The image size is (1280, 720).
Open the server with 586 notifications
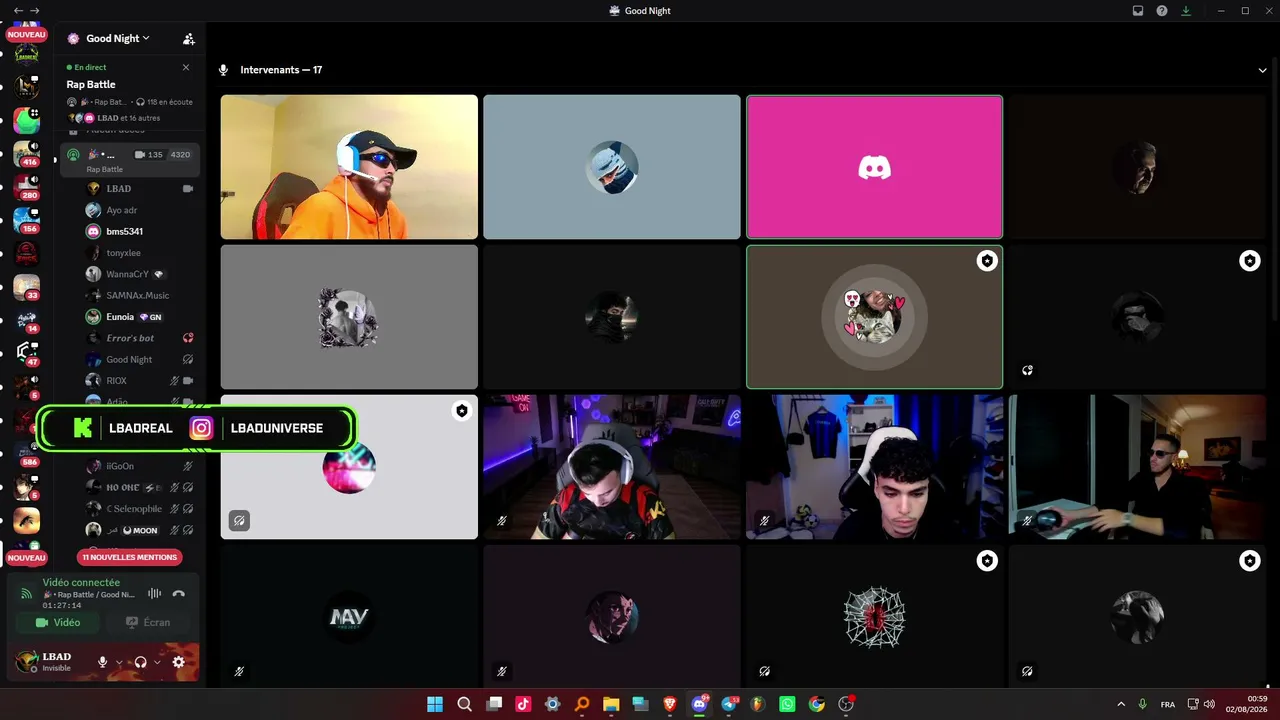(x=27, y=454)
